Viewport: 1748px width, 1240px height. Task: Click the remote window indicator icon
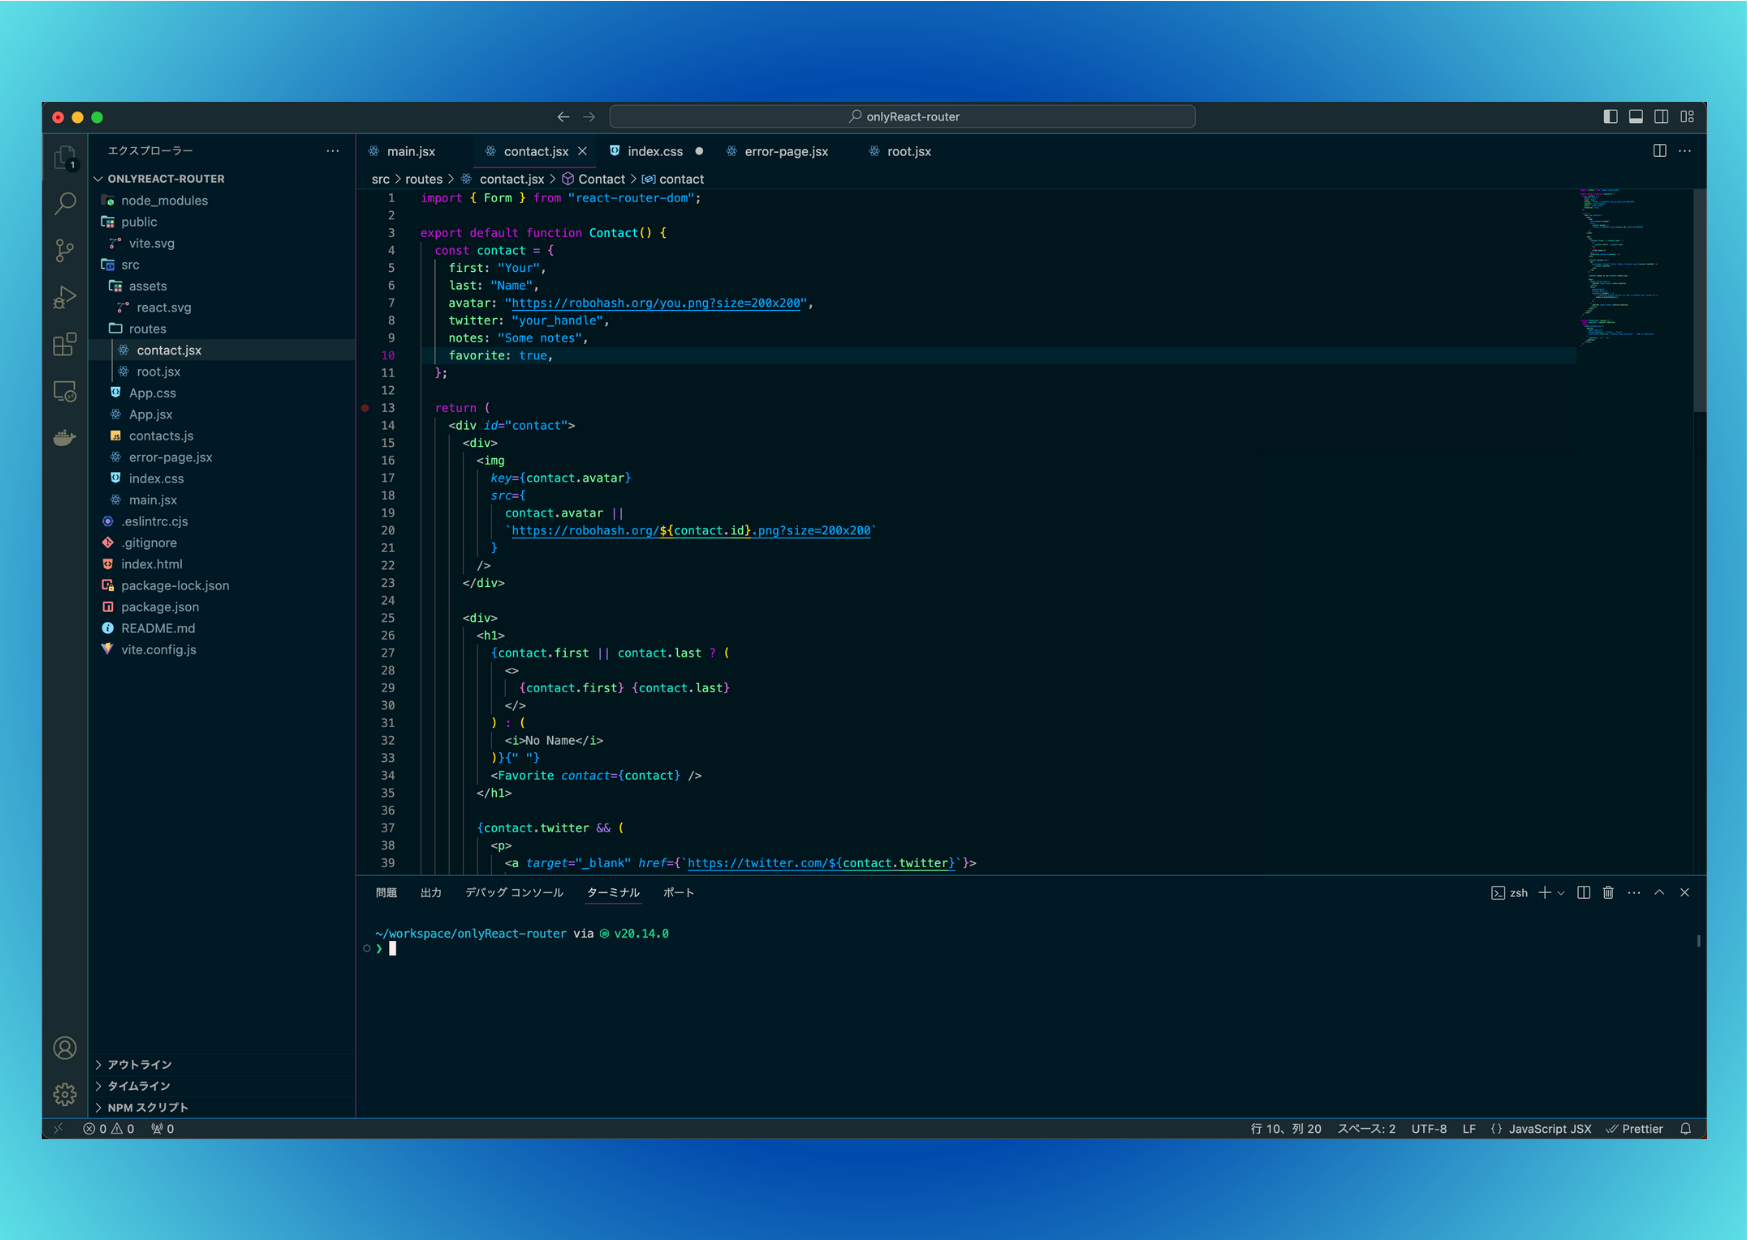click(x=58, y=1129)
